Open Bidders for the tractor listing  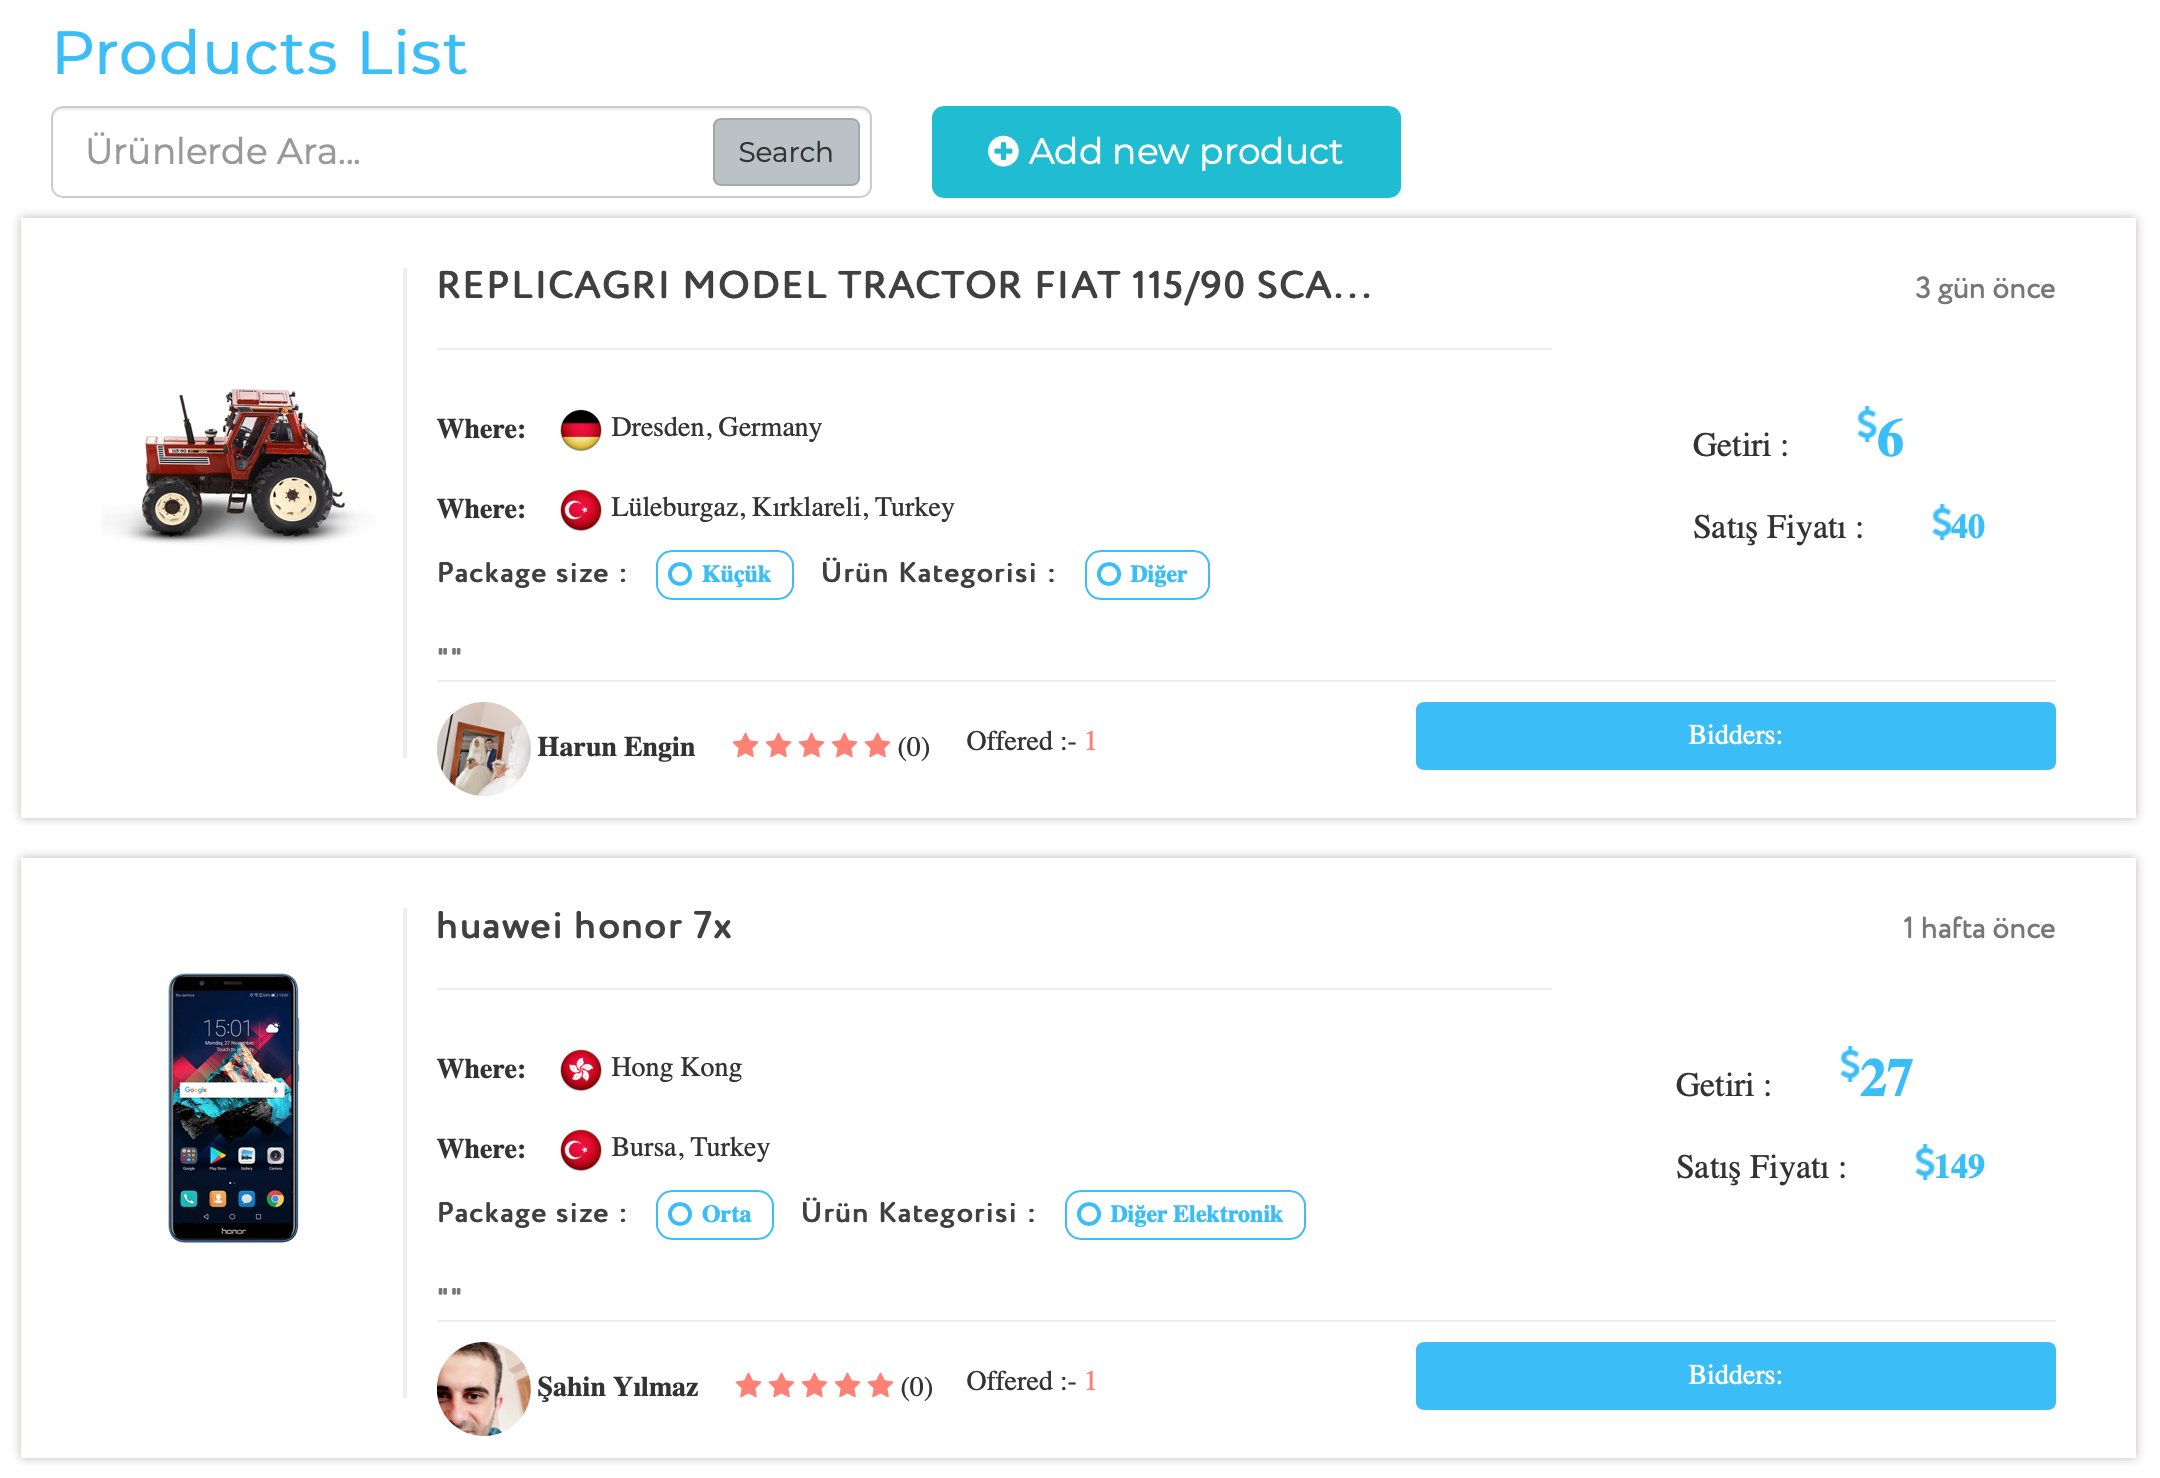coord(1734,735)
